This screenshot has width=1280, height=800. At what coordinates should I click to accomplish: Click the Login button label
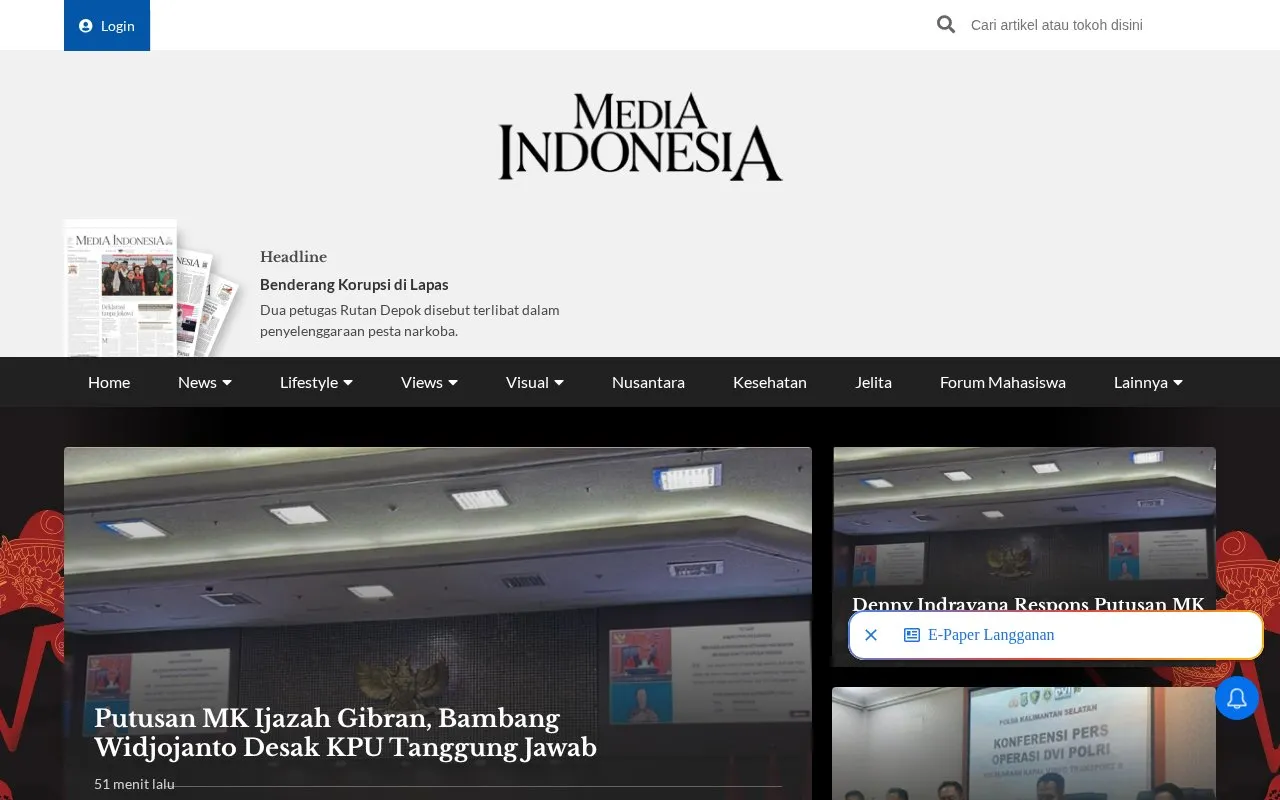[118, 26]
